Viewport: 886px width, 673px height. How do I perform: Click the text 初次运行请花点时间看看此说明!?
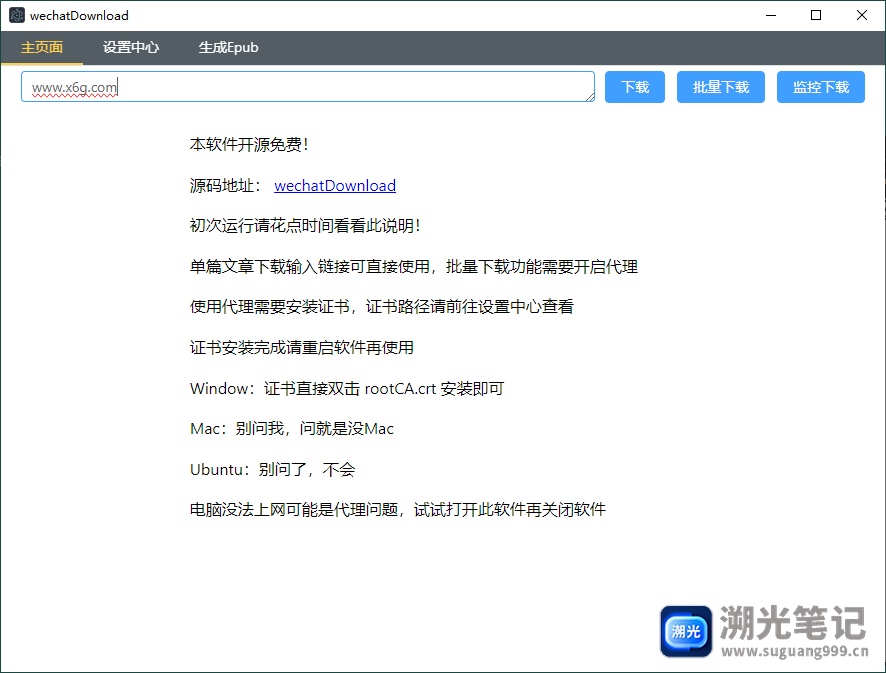tap(305, 225)
